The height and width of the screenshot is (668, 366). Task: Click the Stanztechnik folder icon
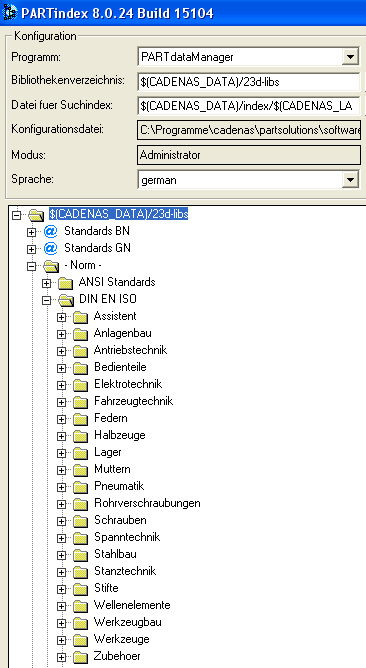click(80, 573)
